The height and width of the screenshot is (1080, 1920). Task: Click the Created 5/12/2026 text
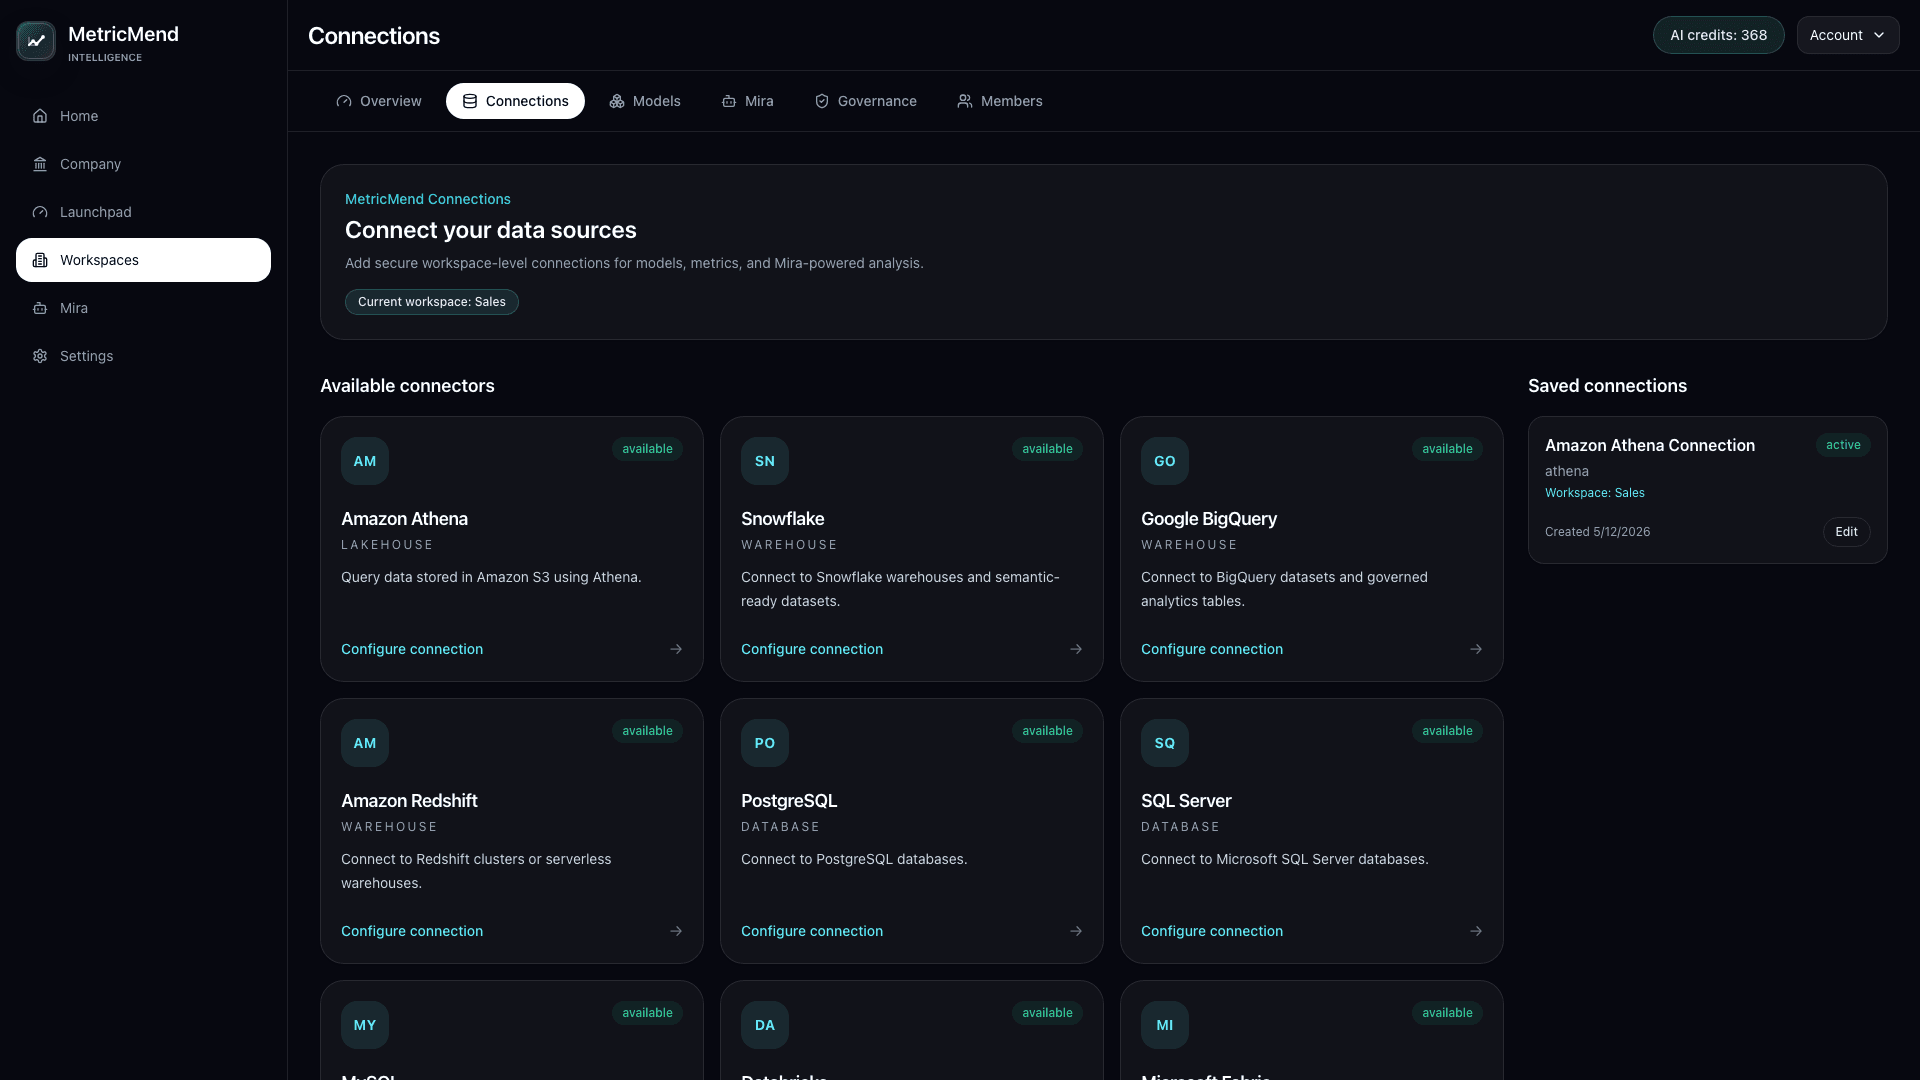1597,532
